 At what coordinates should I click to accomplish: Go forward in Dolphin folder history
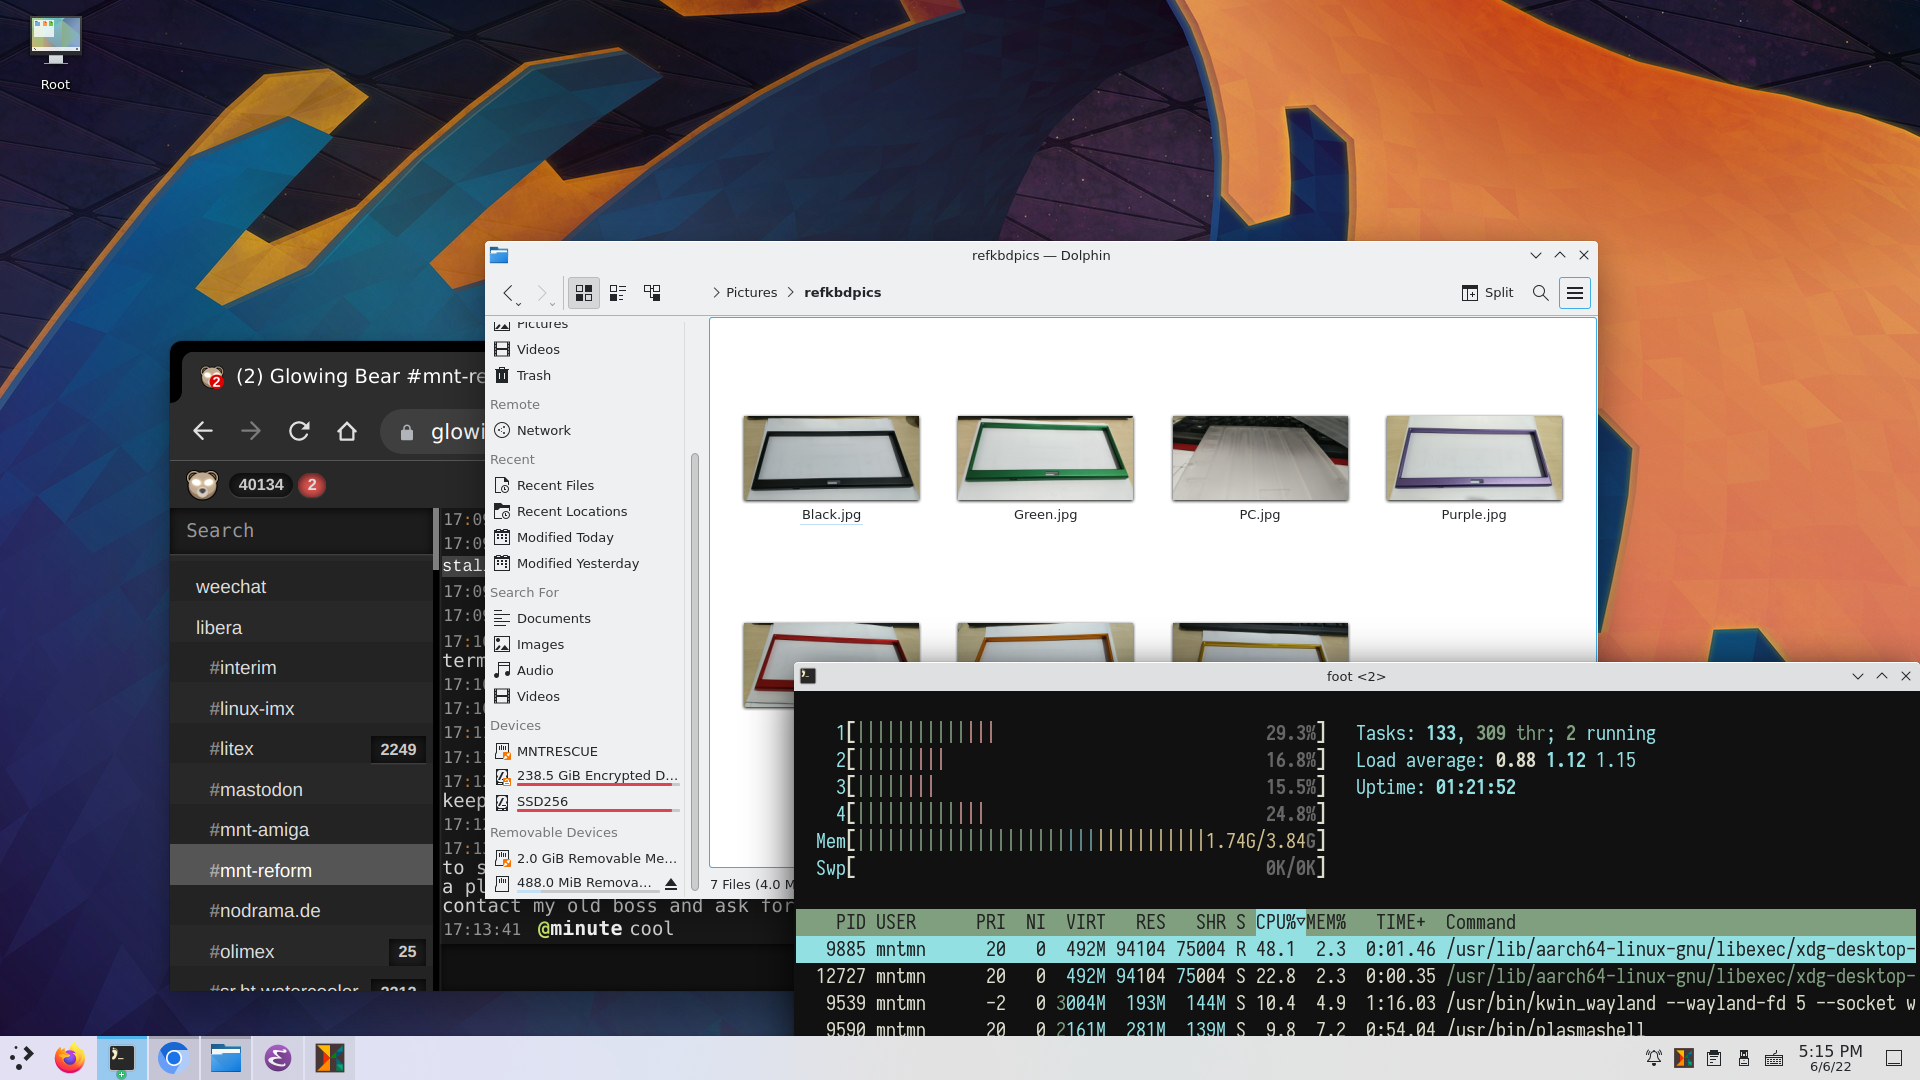[x=542, y=293]
